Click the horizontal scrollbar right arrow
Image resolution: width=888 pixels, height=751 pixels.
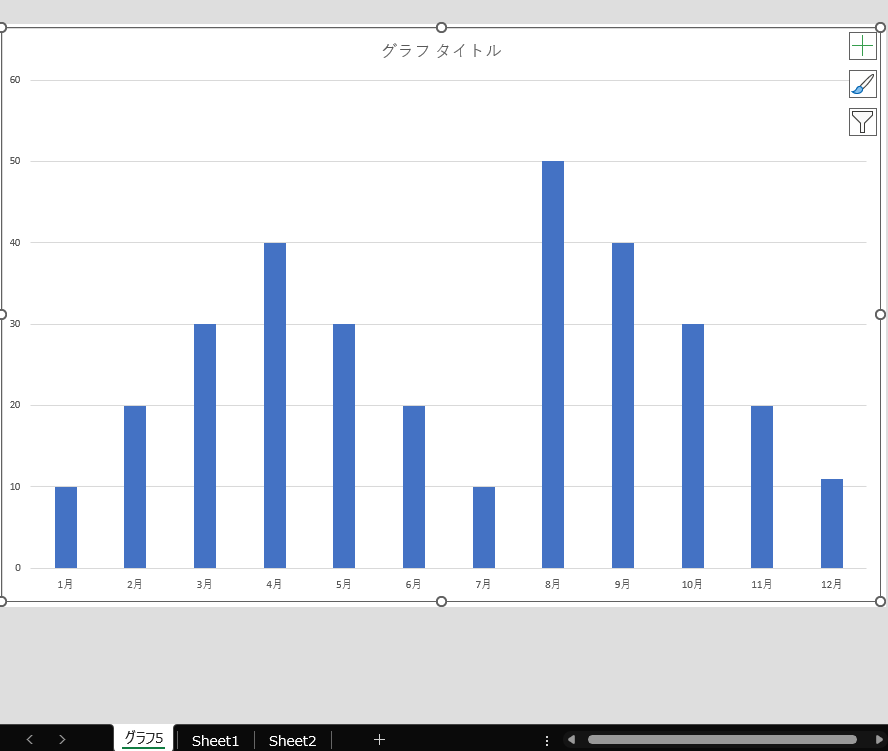879,739
